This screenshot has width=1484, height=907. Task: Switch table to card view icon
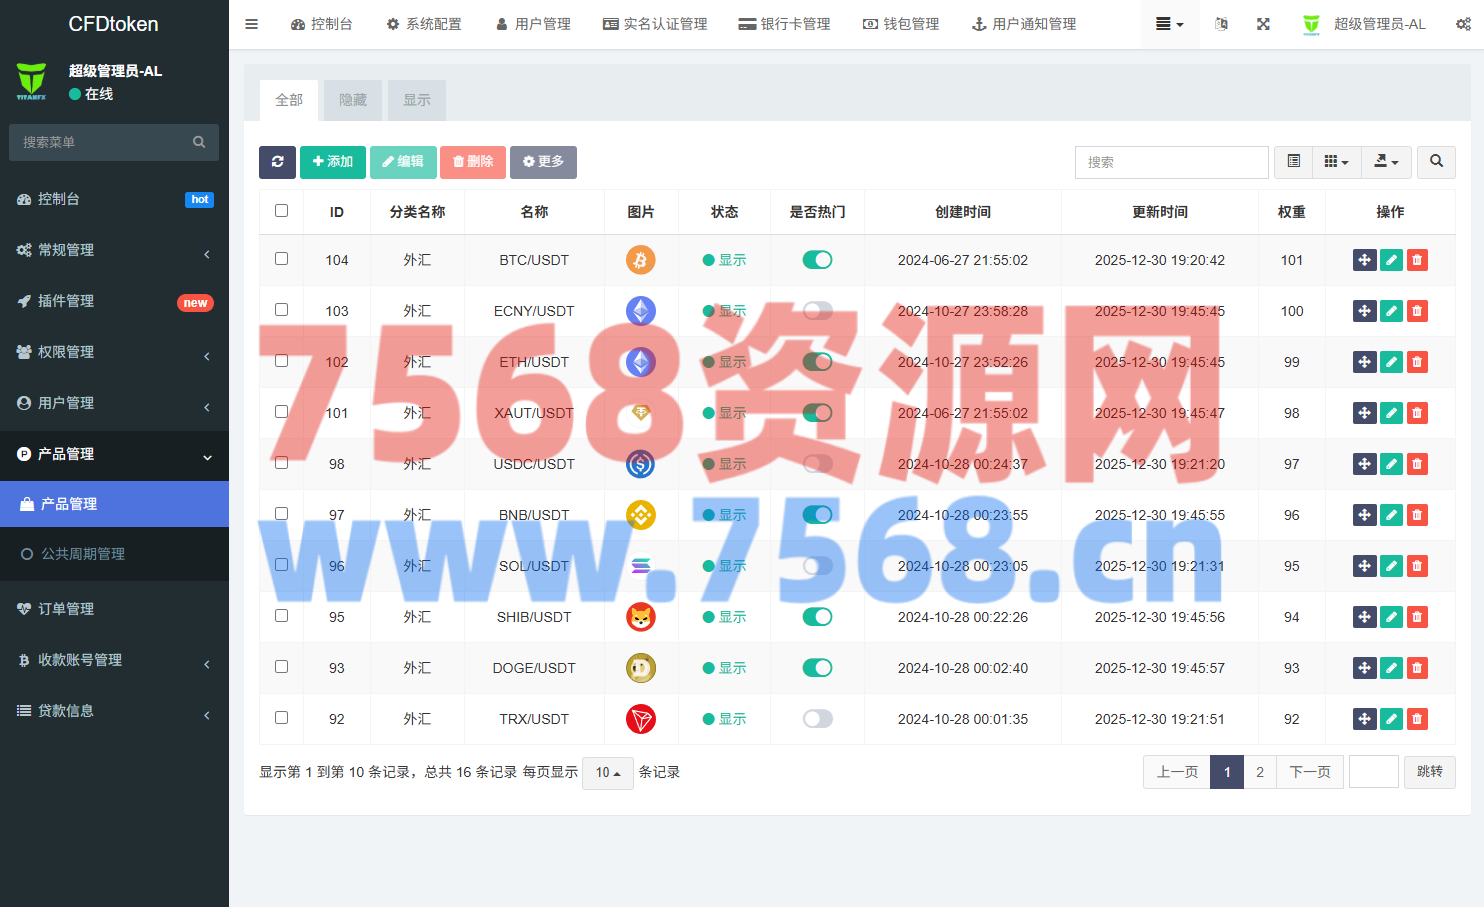click(1293, 162)
